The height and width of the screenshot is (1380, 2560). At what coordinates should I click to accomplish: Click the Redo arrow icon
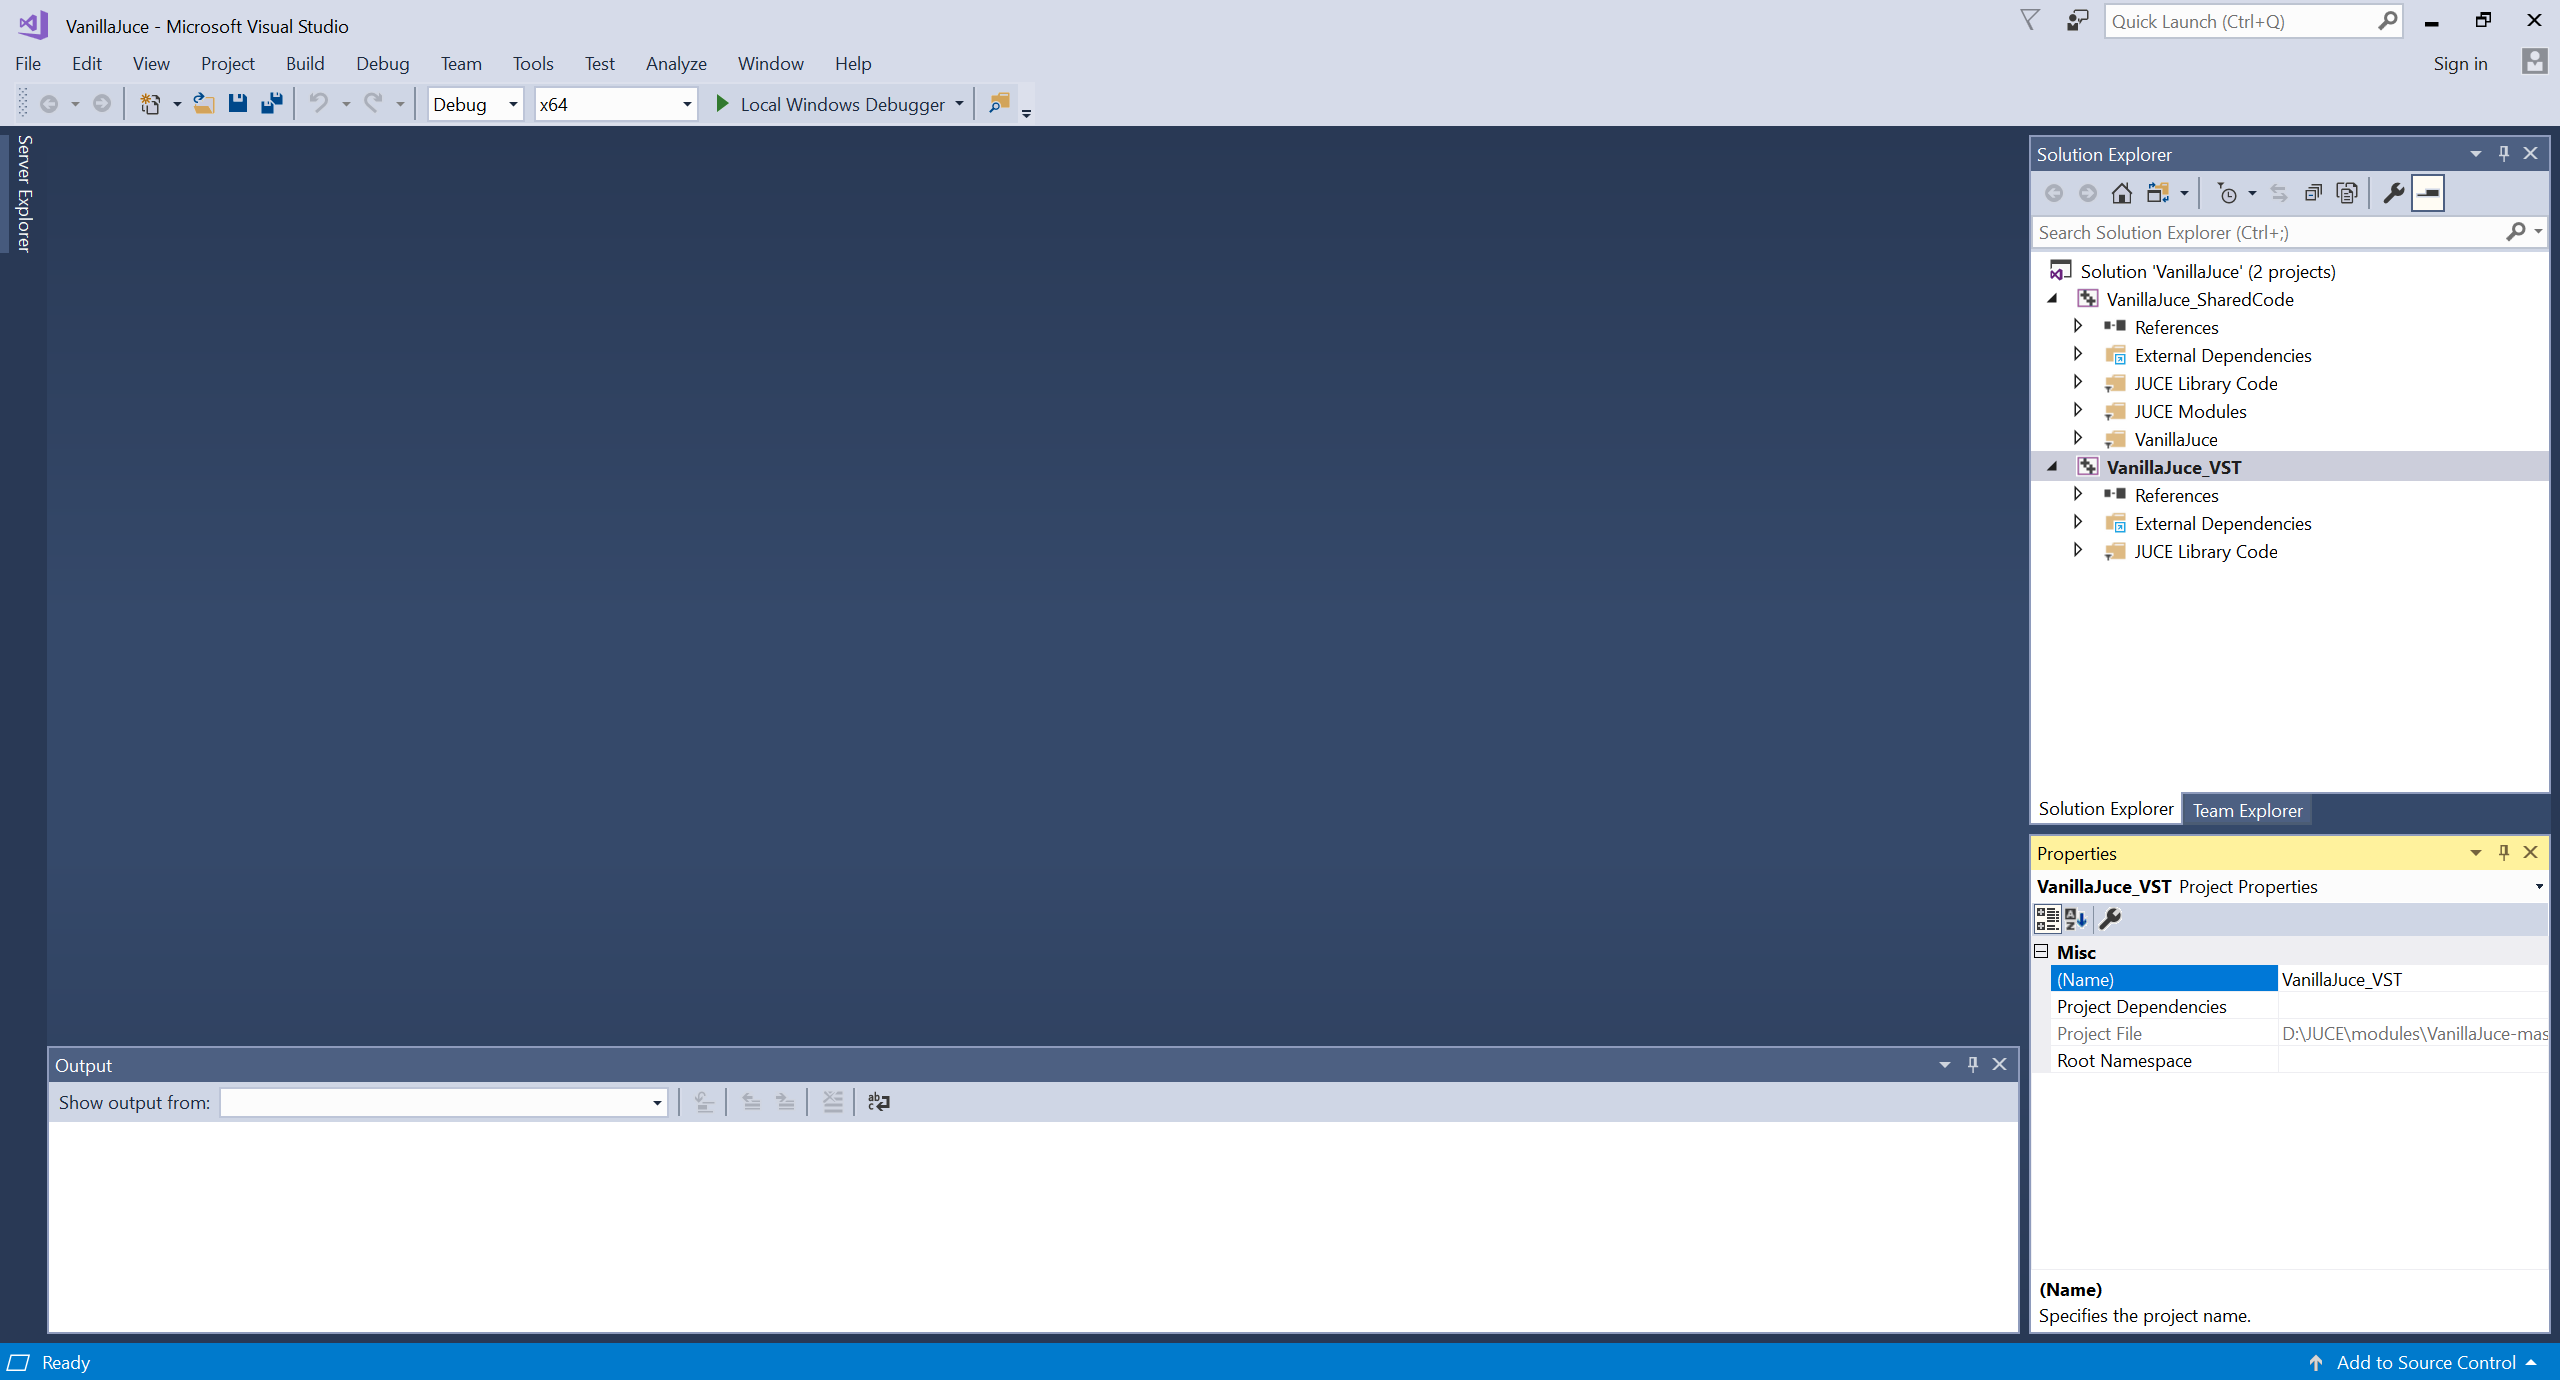coord(373,104)
